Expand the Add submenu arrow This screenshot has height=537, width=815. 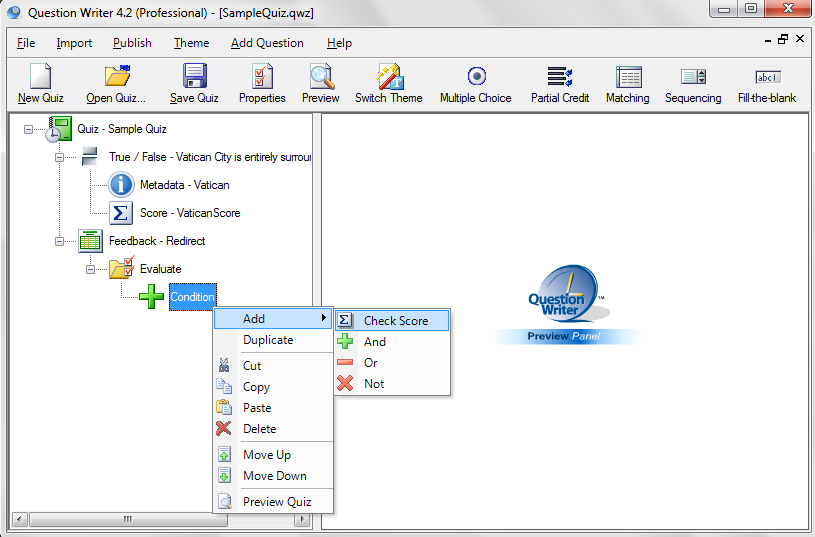(324, 318)
